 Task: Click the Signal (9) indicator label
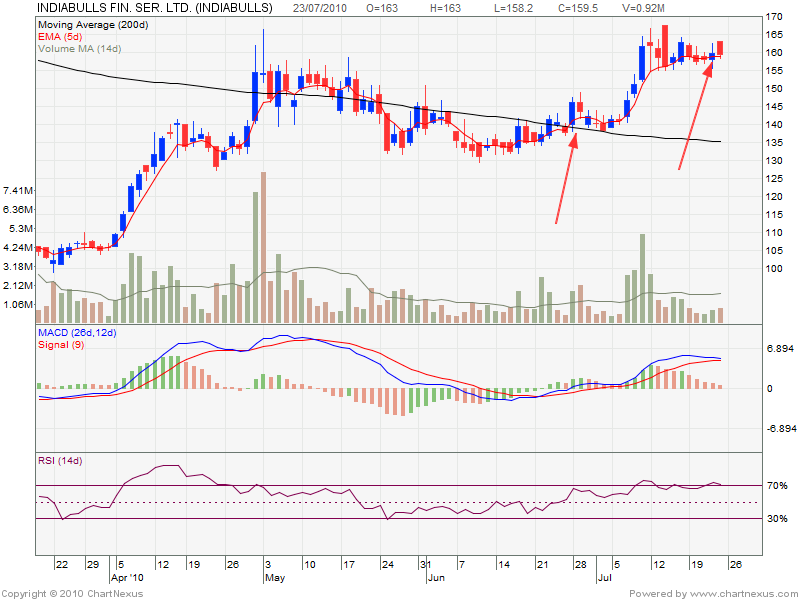click(63, 344)
